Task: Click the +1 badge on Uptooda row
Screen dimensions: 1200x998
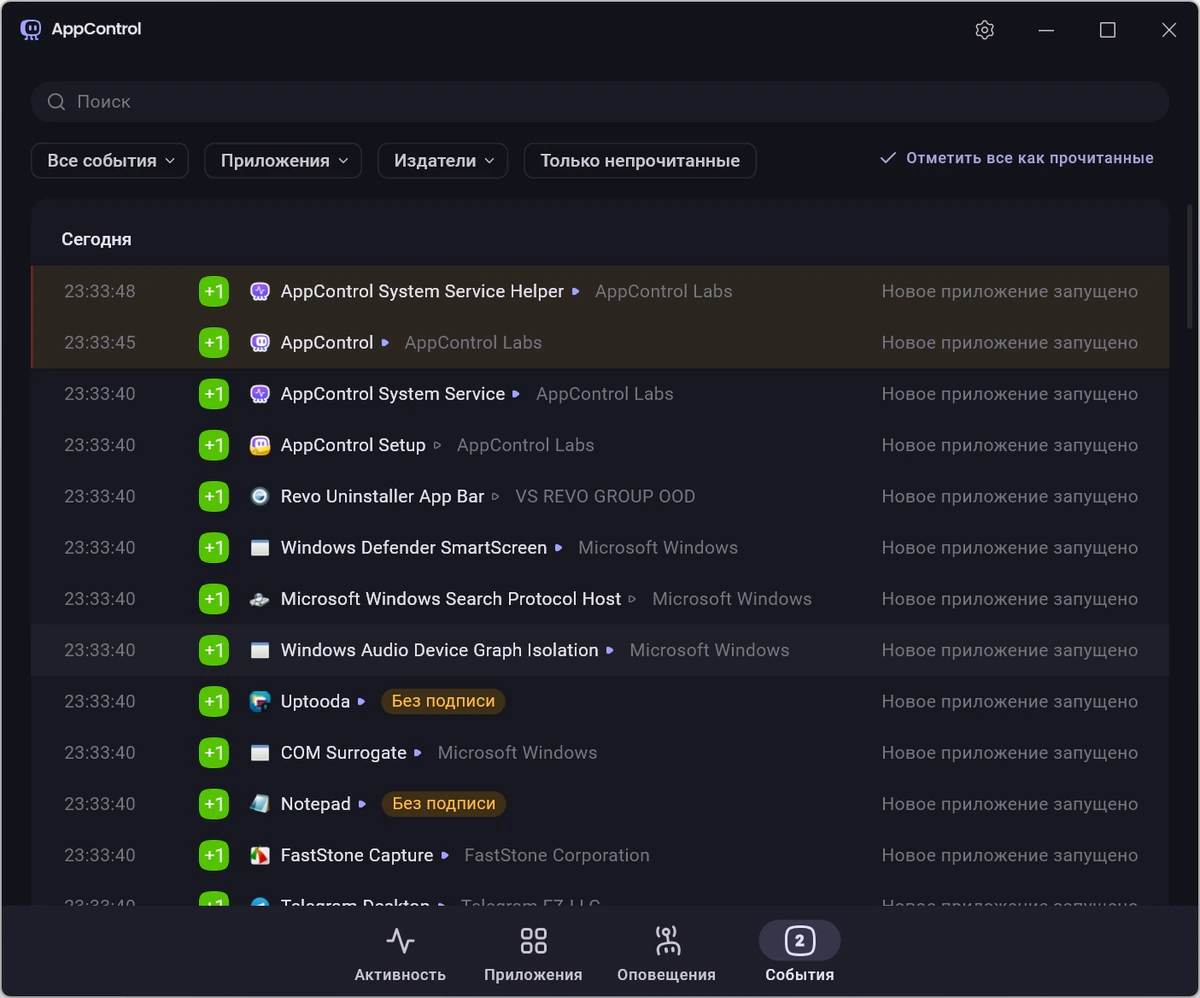Action: pyautogui.click(x=214, y=702)
